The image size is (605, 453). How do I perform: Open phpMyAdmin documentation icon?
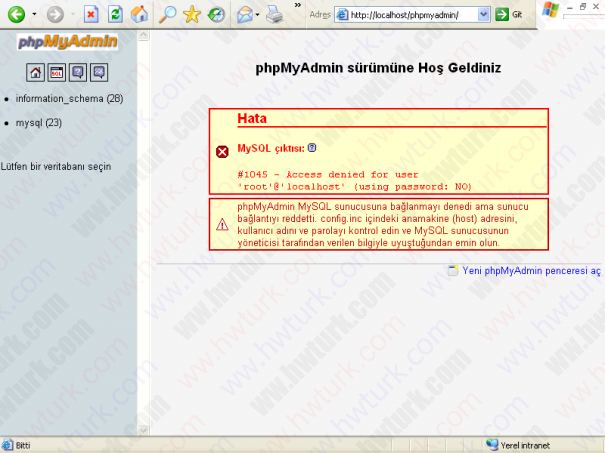pyautogui.click(x=78, y=72)
